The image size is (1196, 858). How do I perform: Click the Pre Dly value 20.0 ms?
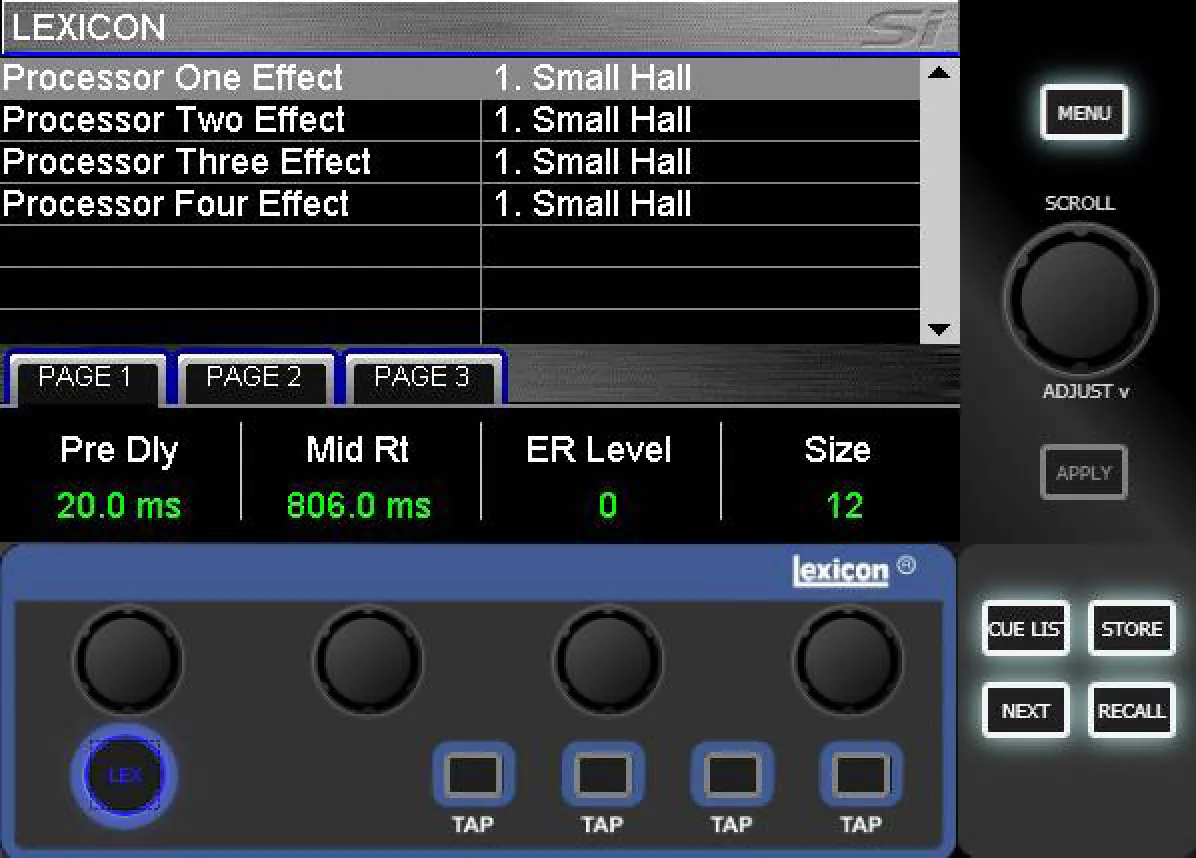point(119,506)
